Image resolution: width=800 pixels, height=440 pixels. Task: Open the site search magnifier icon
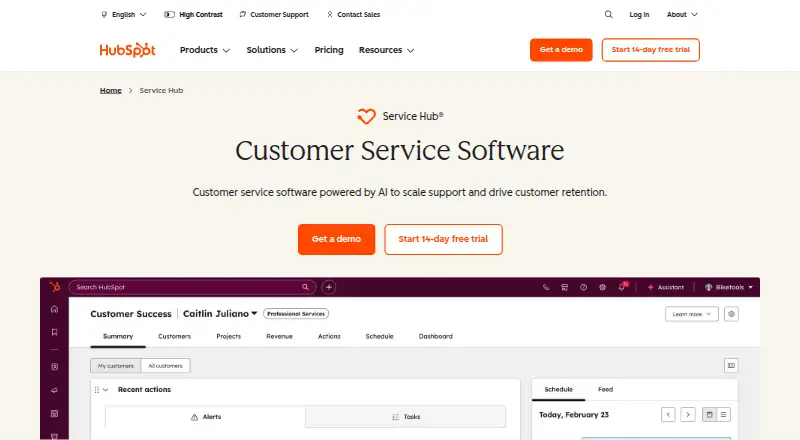608,14
